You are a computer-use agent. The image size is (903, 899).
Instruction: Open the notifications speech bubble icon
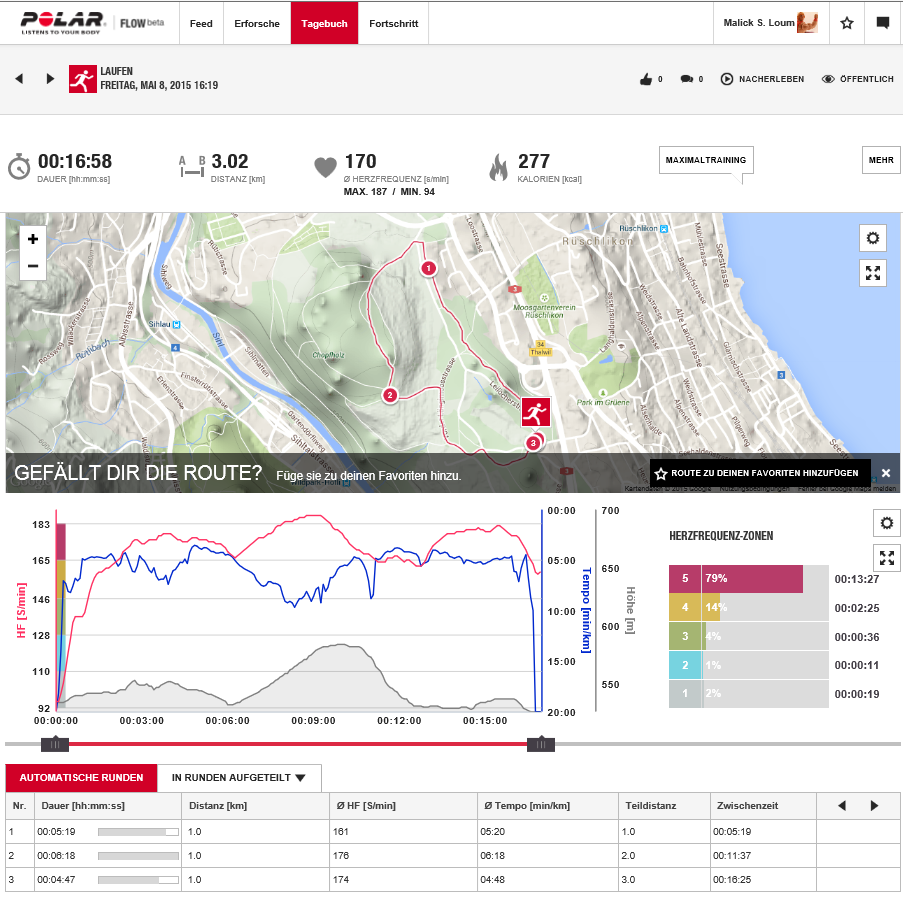click(x=883, y=23)
